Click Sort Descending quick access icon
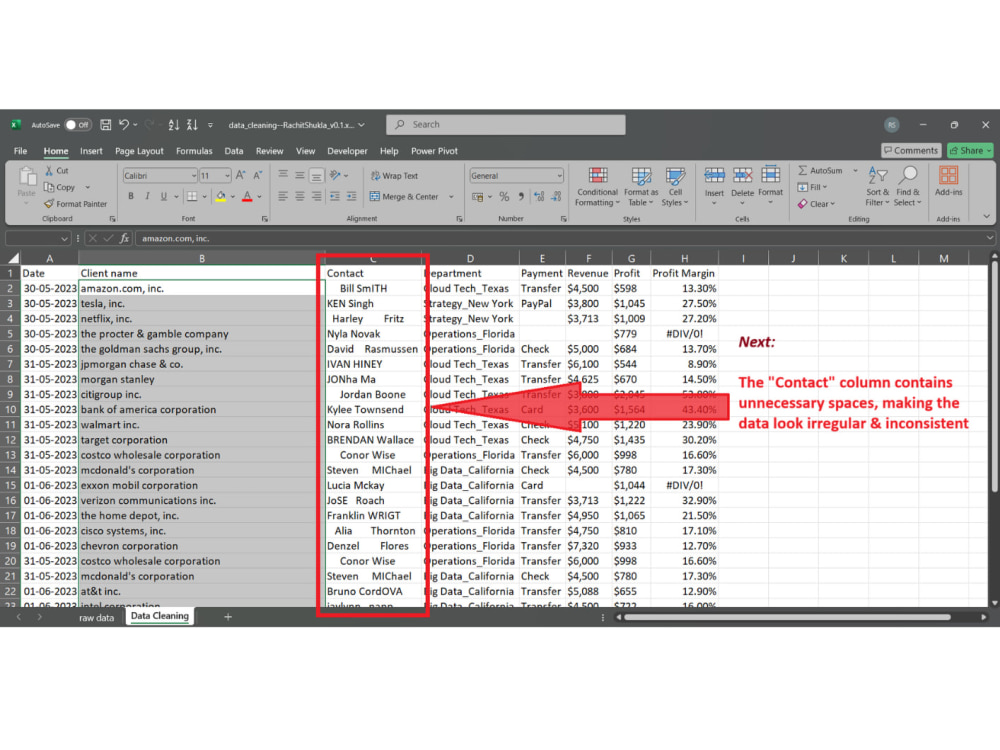1000x750 pixels. pyautogui.click(x=192, y=125)
